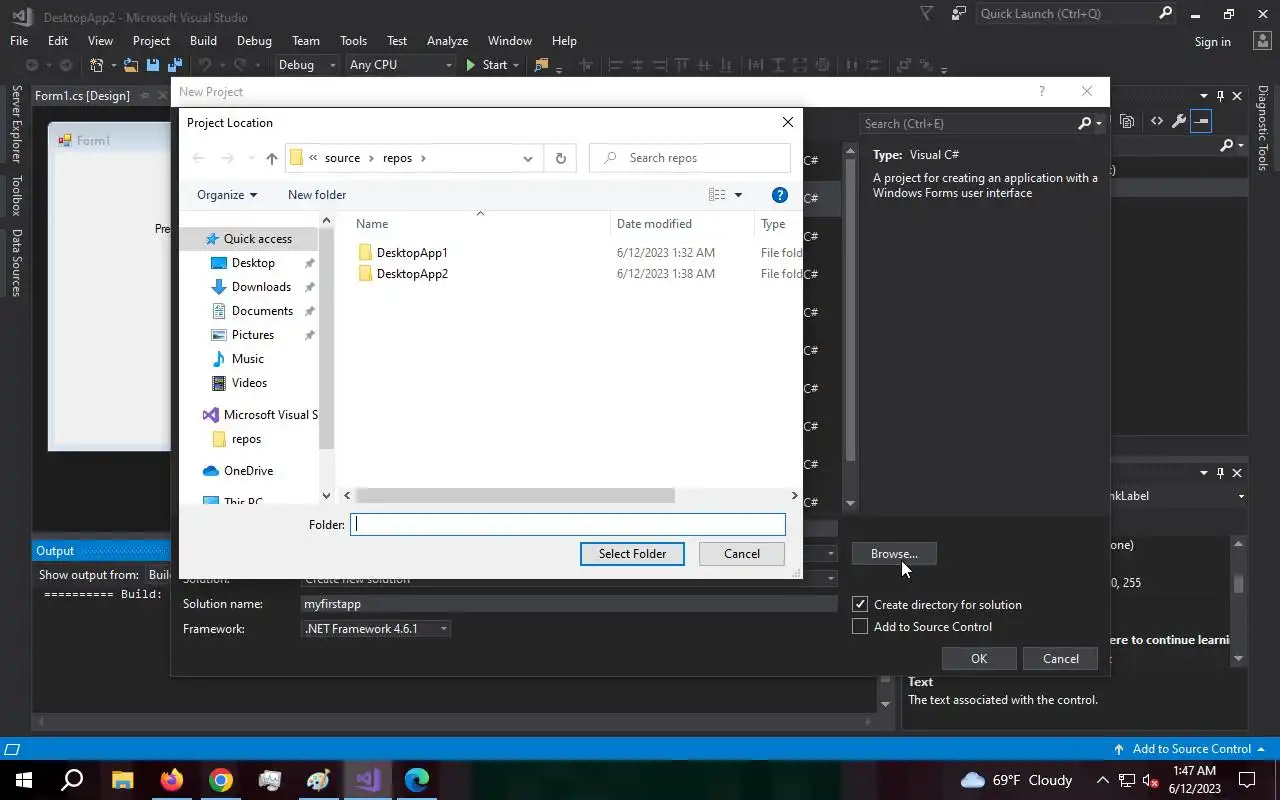Refresh the repos folder listing
This screenshot has height=800, width=1280.
click(x=560, y=158)
